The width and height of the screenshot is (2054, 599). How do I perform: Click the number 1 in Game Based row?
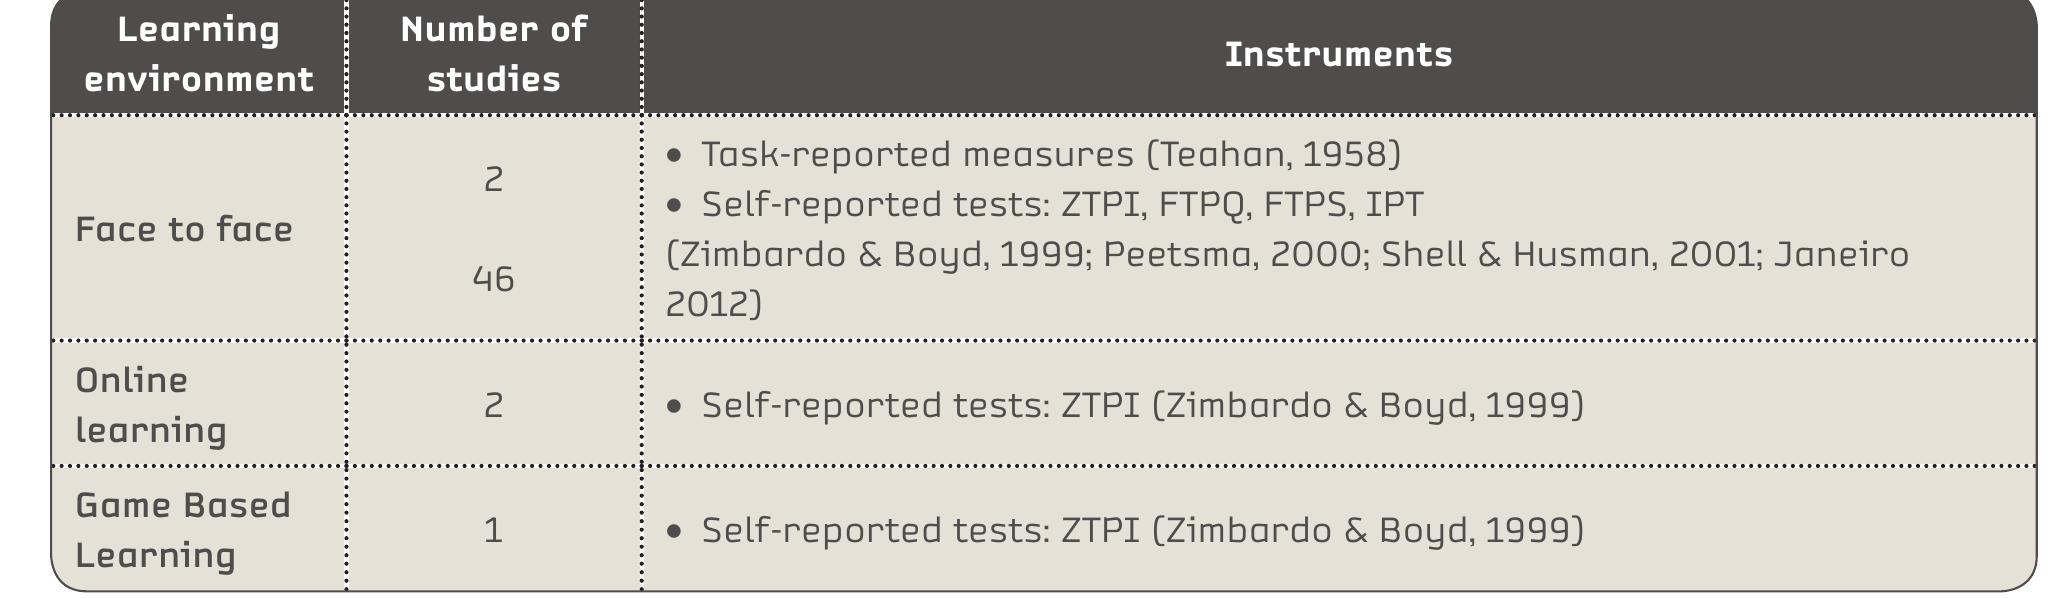[x=494, y=530]
